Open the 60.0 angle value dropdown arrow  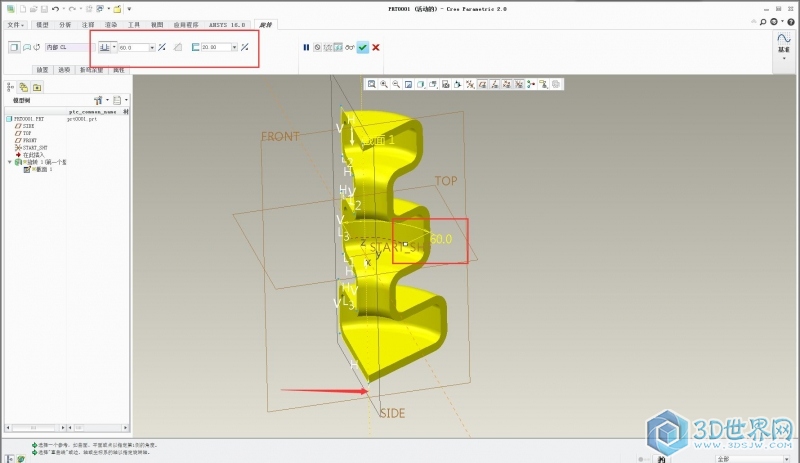pos(152,47)
